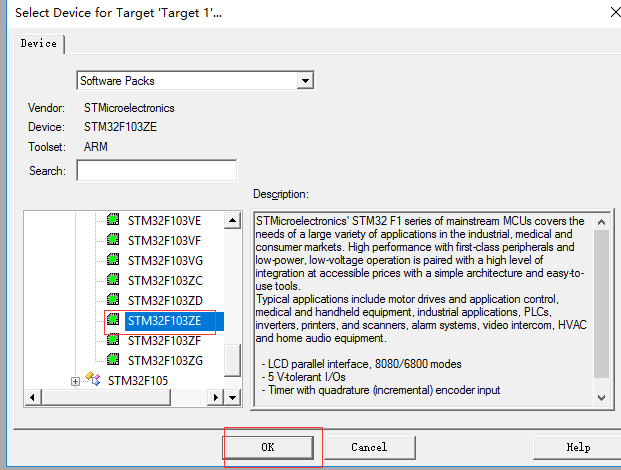The width and height of the screenshot is (621, 470).
Task: Confirm with the OK button
Action: [x=268, y=447]
